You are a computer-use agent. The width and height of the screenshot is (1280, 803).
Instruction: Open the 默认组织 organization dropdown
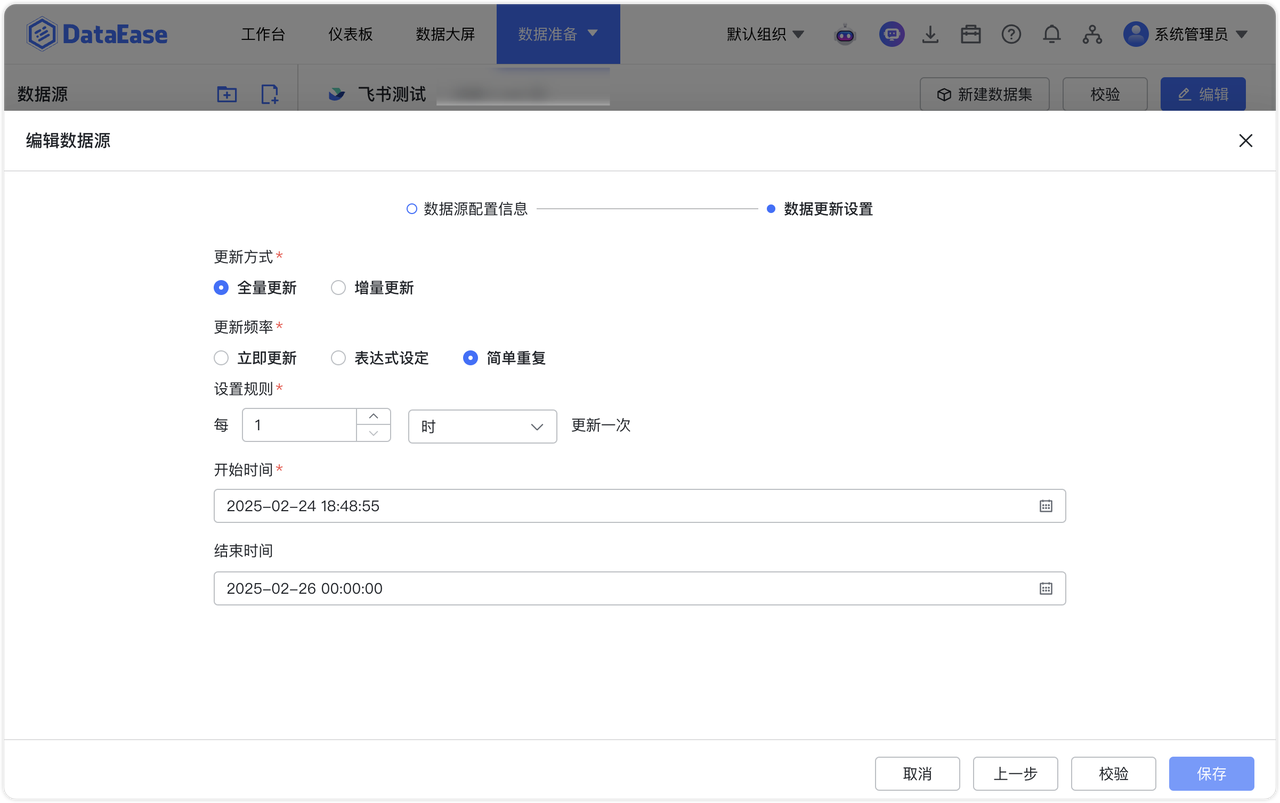(765, 33)
